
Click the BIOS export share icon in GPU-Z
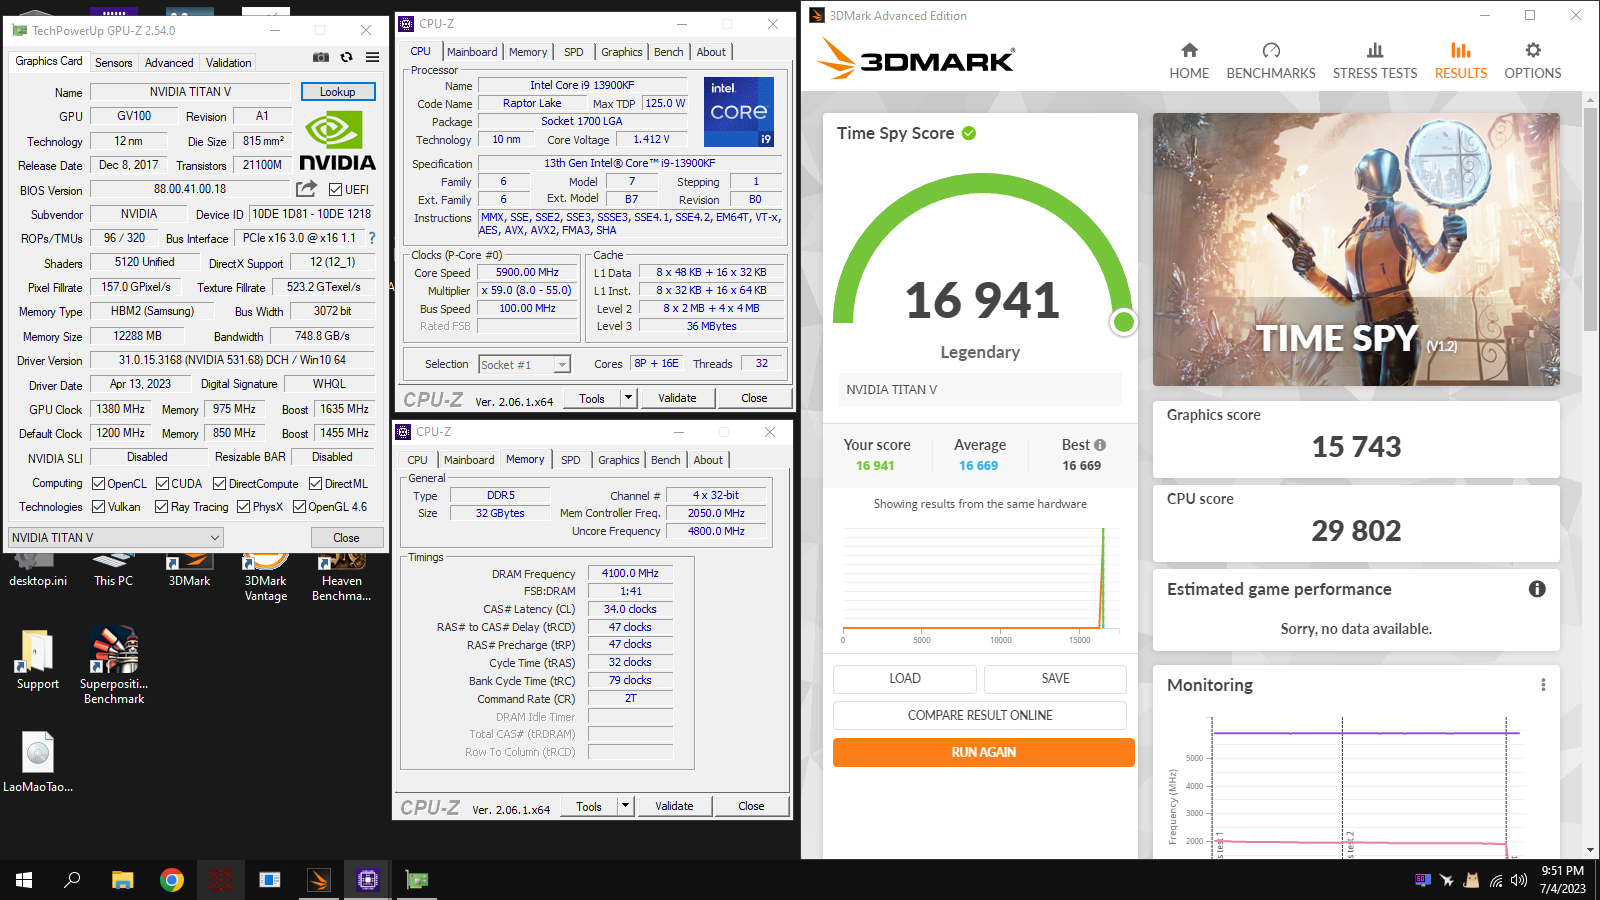(306, 189)
